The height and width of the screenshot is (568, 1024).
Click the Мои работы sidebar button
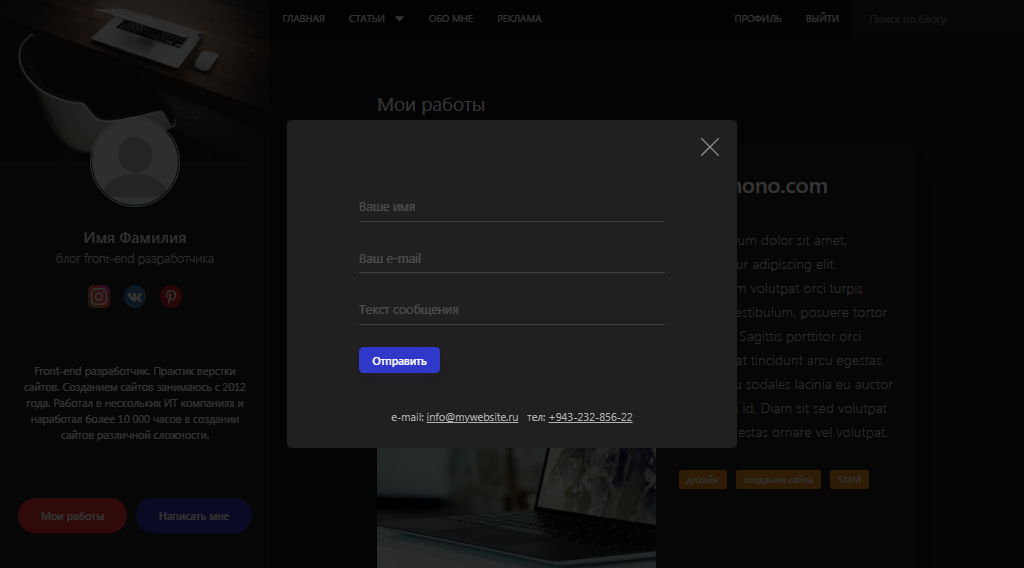click(x=72, y=516)
